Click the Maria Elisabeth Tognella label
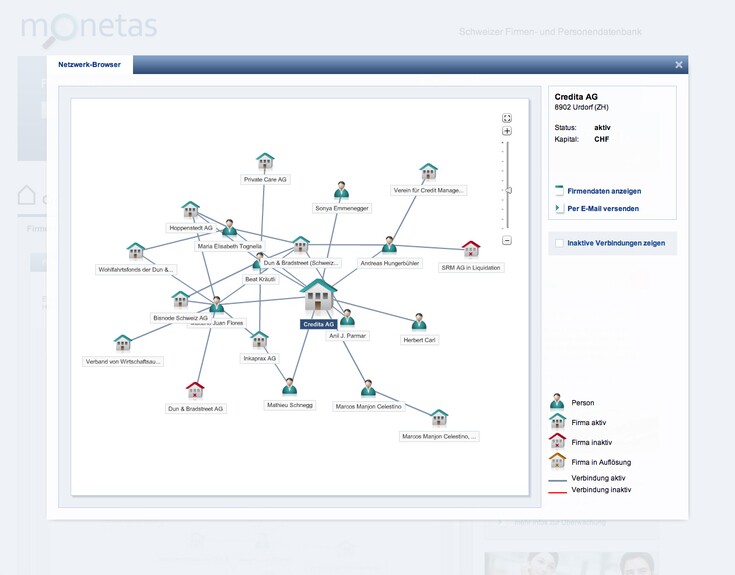This screenshot has height=575, width=735. tap(230, 246)
